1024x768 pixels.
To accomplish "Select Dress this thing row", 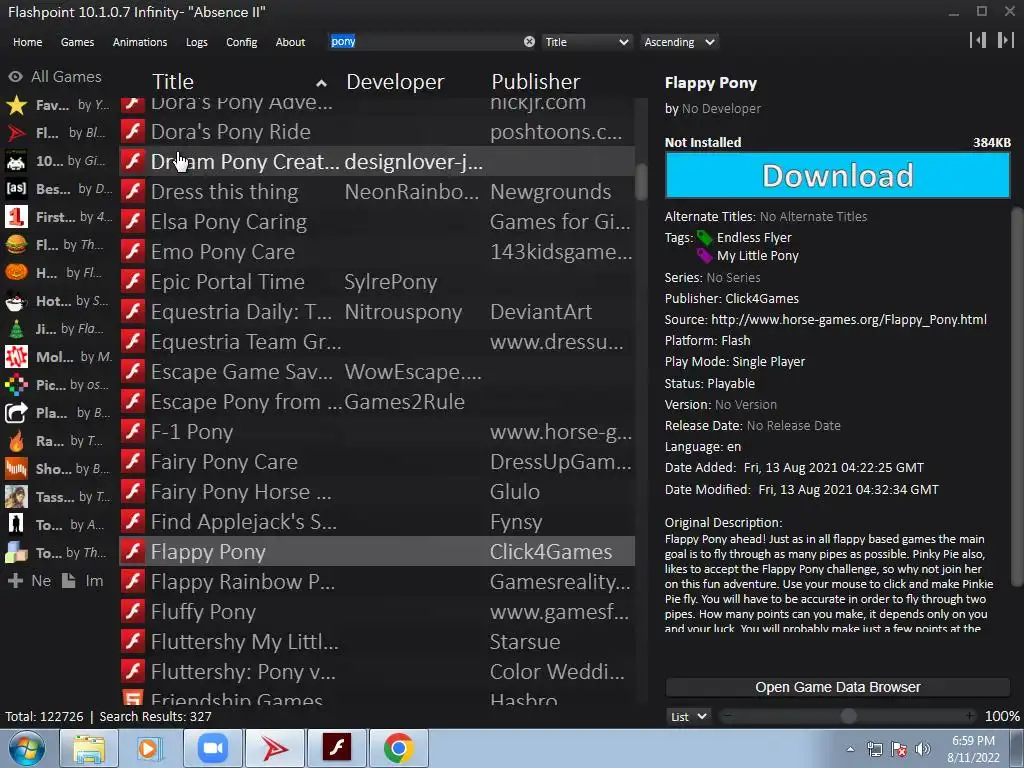I will pyautogui.click(x=377, y=192).
